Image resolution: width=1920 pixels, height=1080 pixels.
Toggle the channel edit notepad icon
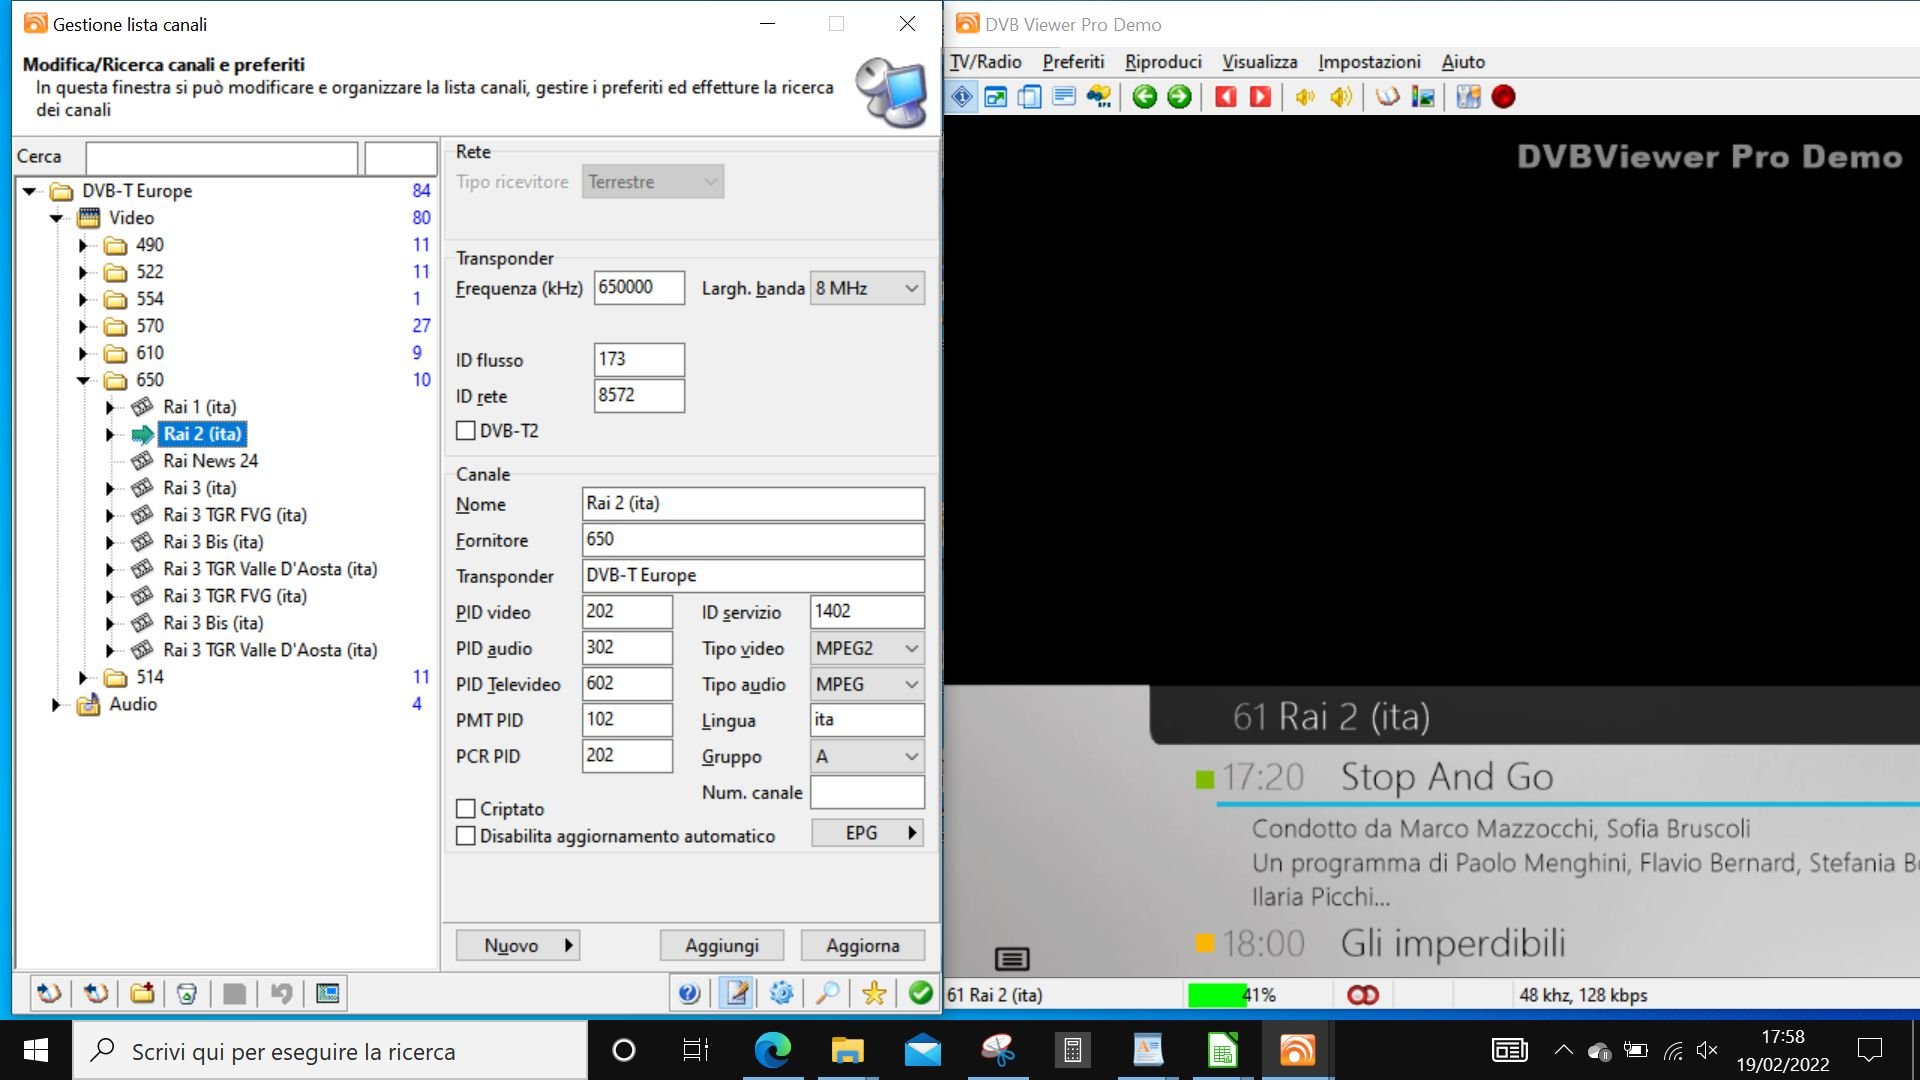pyautogui.click(x=738, y=993)
